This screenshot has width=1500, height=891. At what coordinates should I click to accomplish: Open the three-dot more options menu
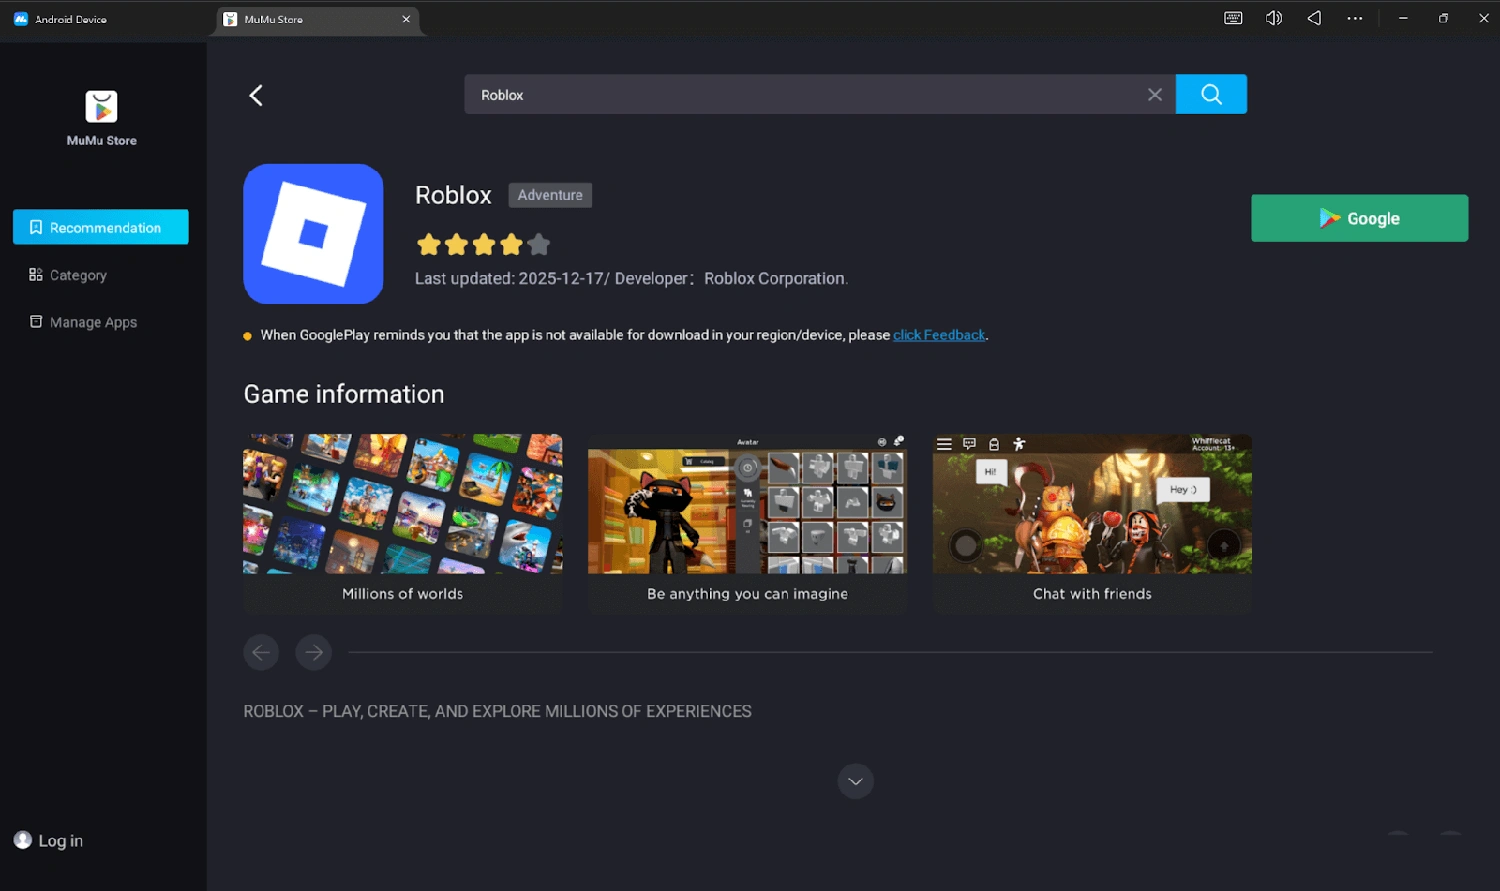[x=1354, y=18]
